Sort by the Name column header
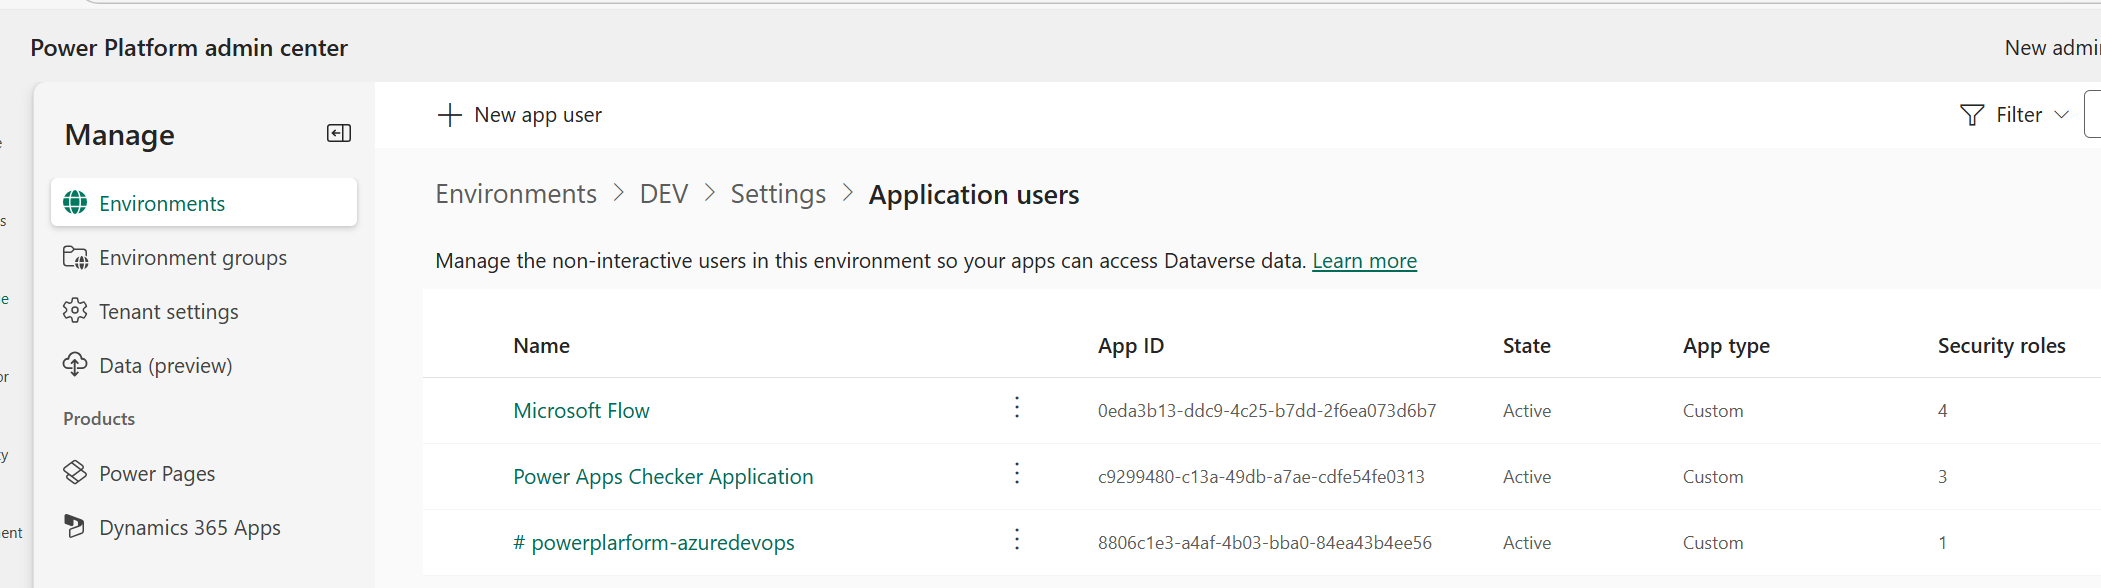 tap(542, 346)
